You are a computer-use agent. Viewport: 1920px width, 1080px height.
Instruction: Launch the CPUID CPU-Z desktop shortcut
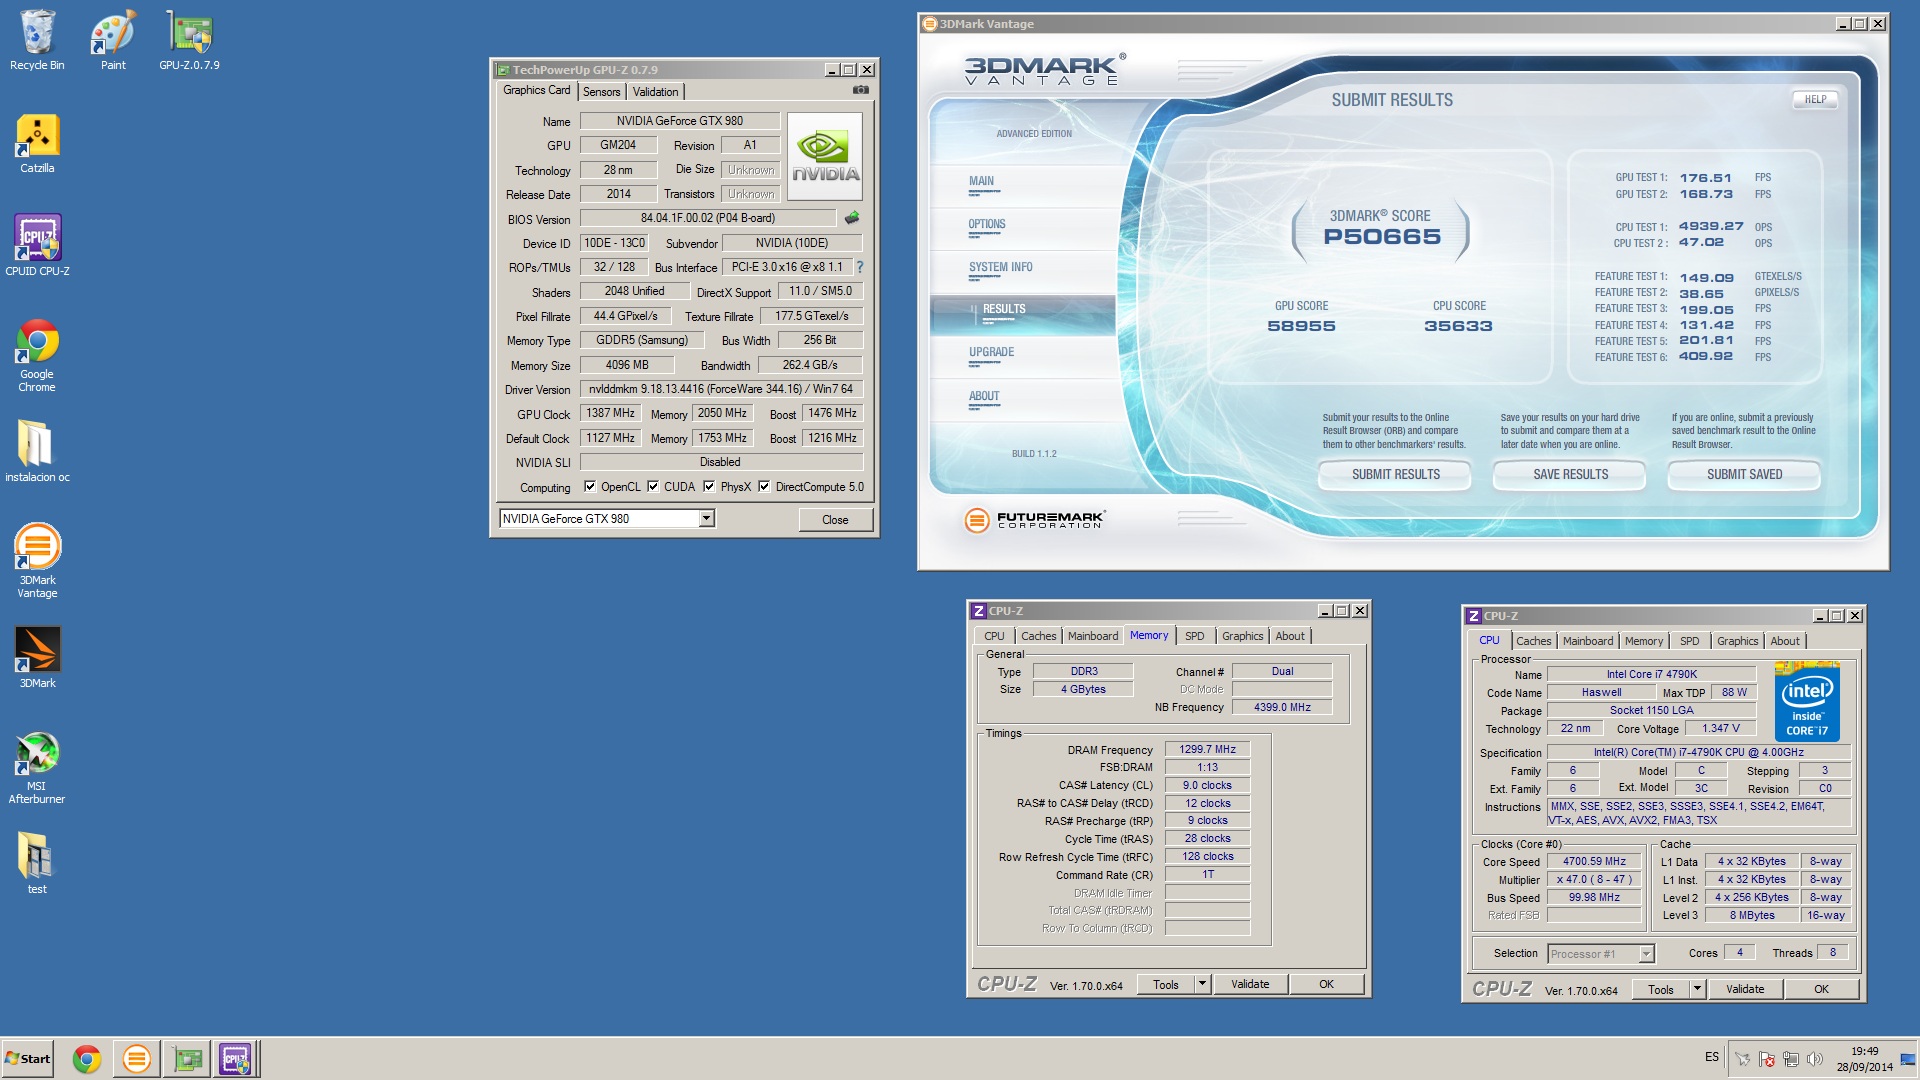click(37, 245)
